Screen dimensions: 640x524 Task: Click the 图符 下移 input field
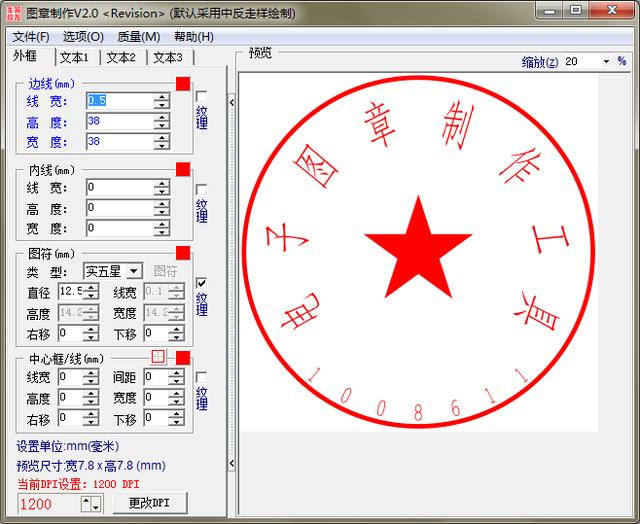coord(156,333)
